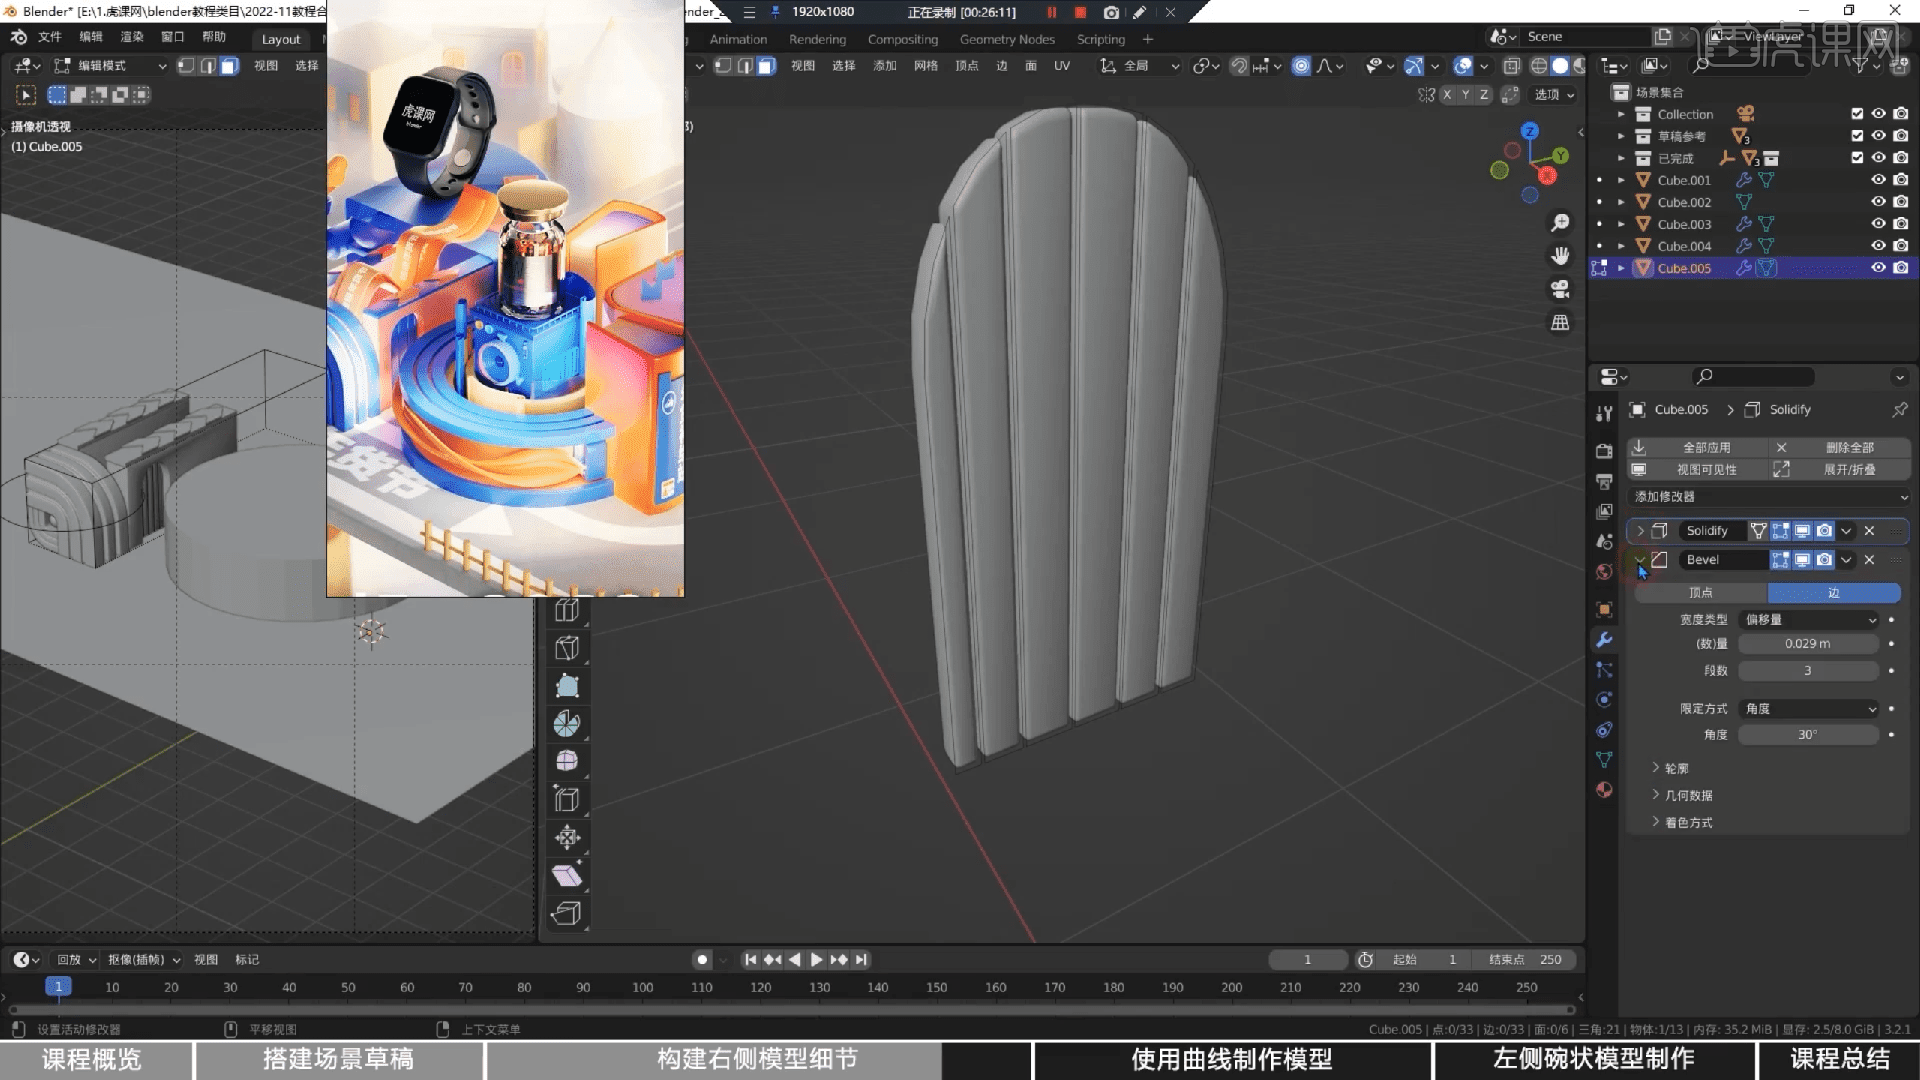The image size is (1920, 1080).
Task: Open material properties sphere tab icon
Action: (1604, 789)
